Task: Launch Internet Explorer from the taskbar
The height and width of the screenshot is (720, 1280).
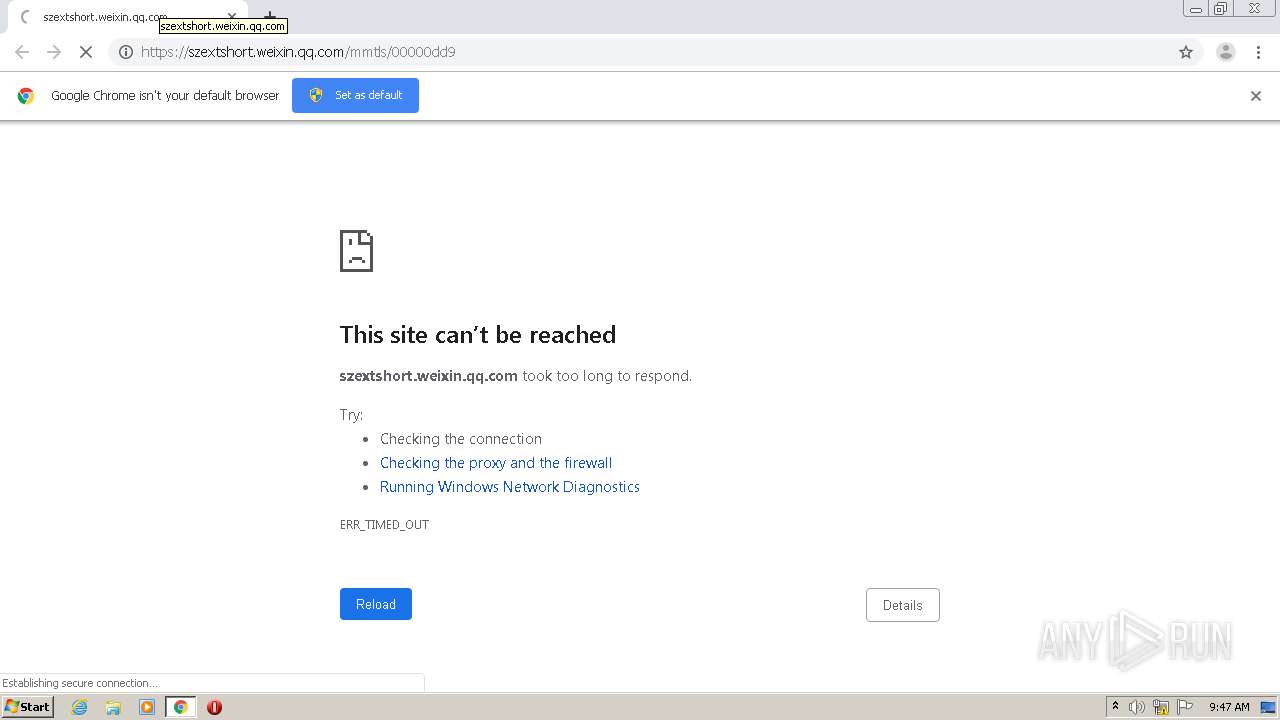Action: click(79, 707)
